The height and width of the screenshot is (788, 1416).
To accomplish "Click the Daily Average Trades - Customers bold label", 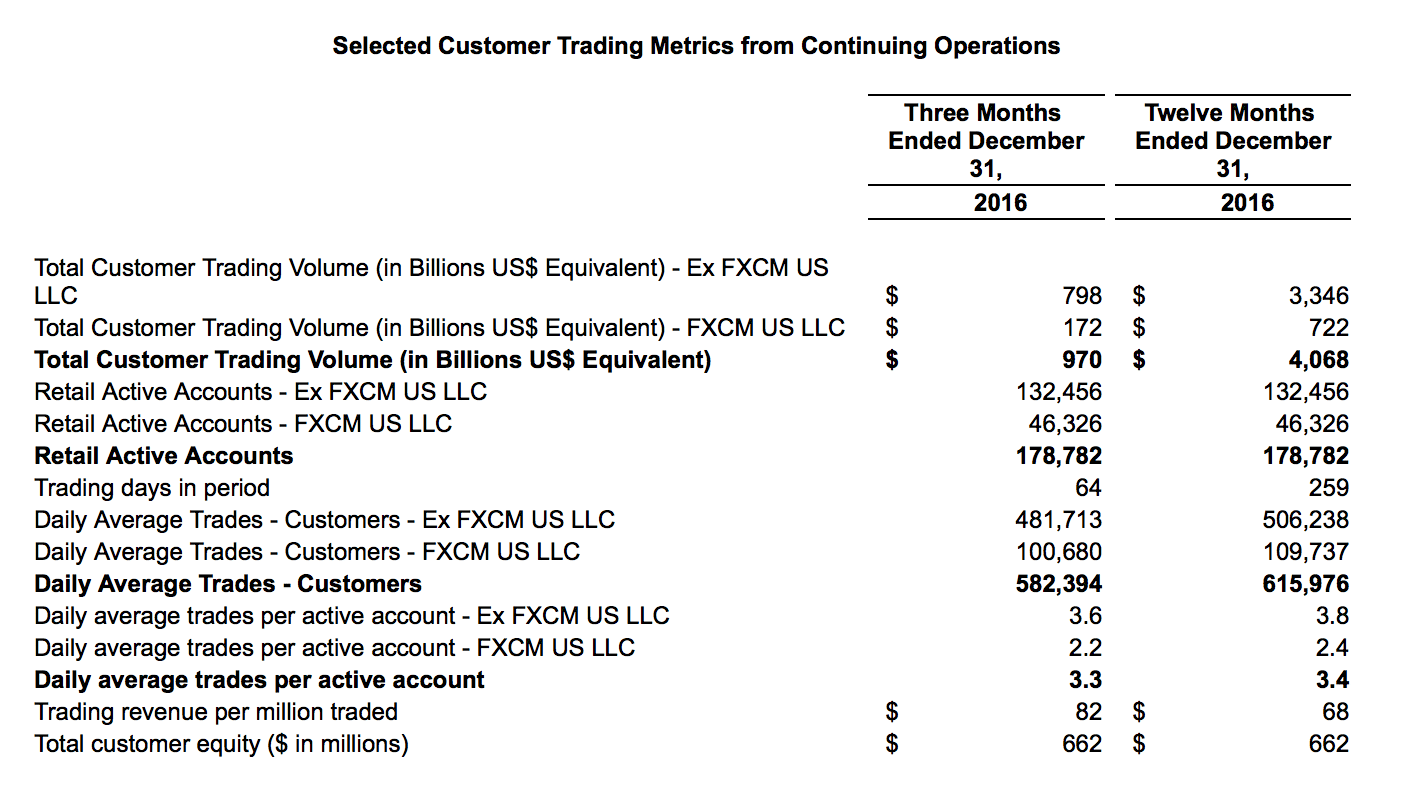I will point(228,584).
